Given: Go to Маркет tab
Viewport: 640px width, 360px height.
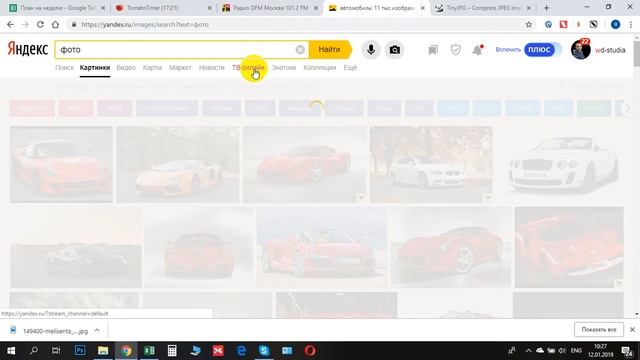Looking at the screenshot, I should tap(180, 68).
